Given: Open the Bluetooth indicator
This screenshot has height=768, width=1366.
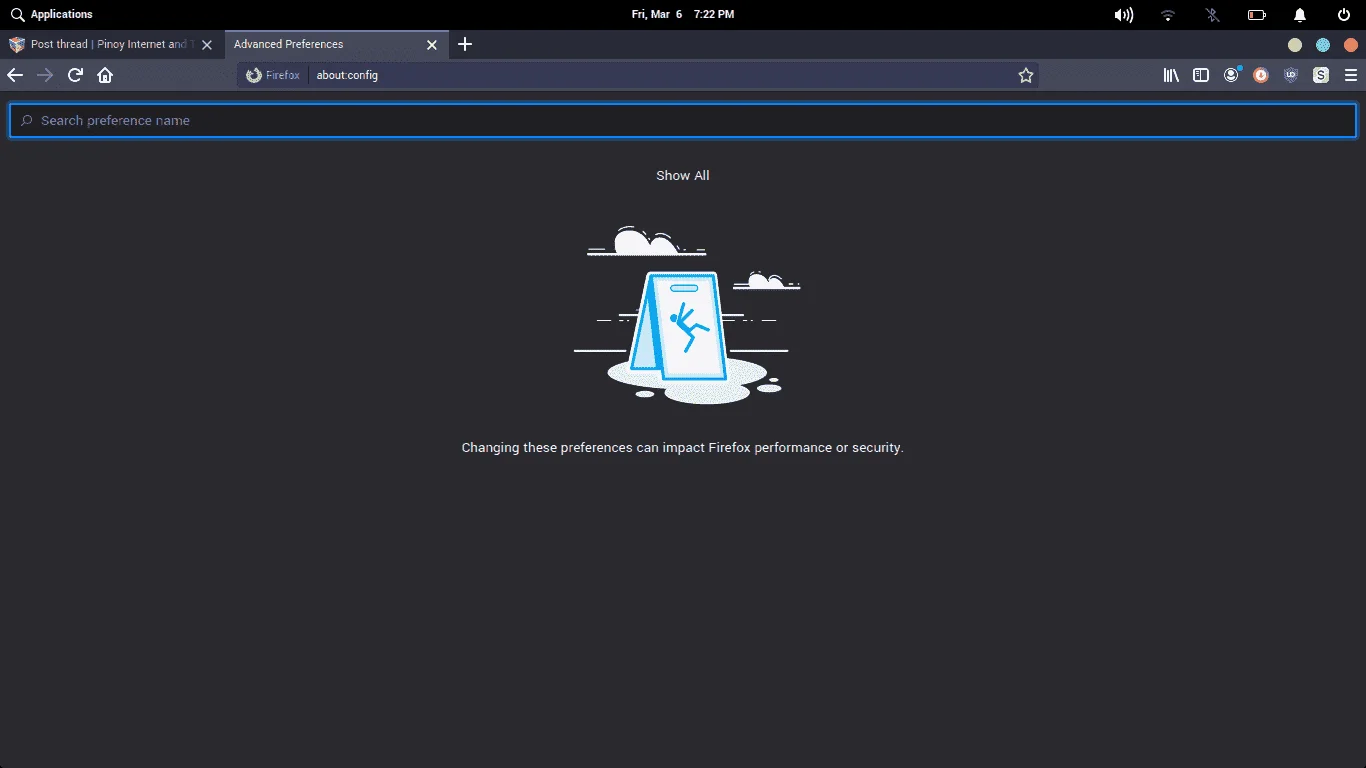Looking at the screenshot, I should click(x=1212, y=15).
